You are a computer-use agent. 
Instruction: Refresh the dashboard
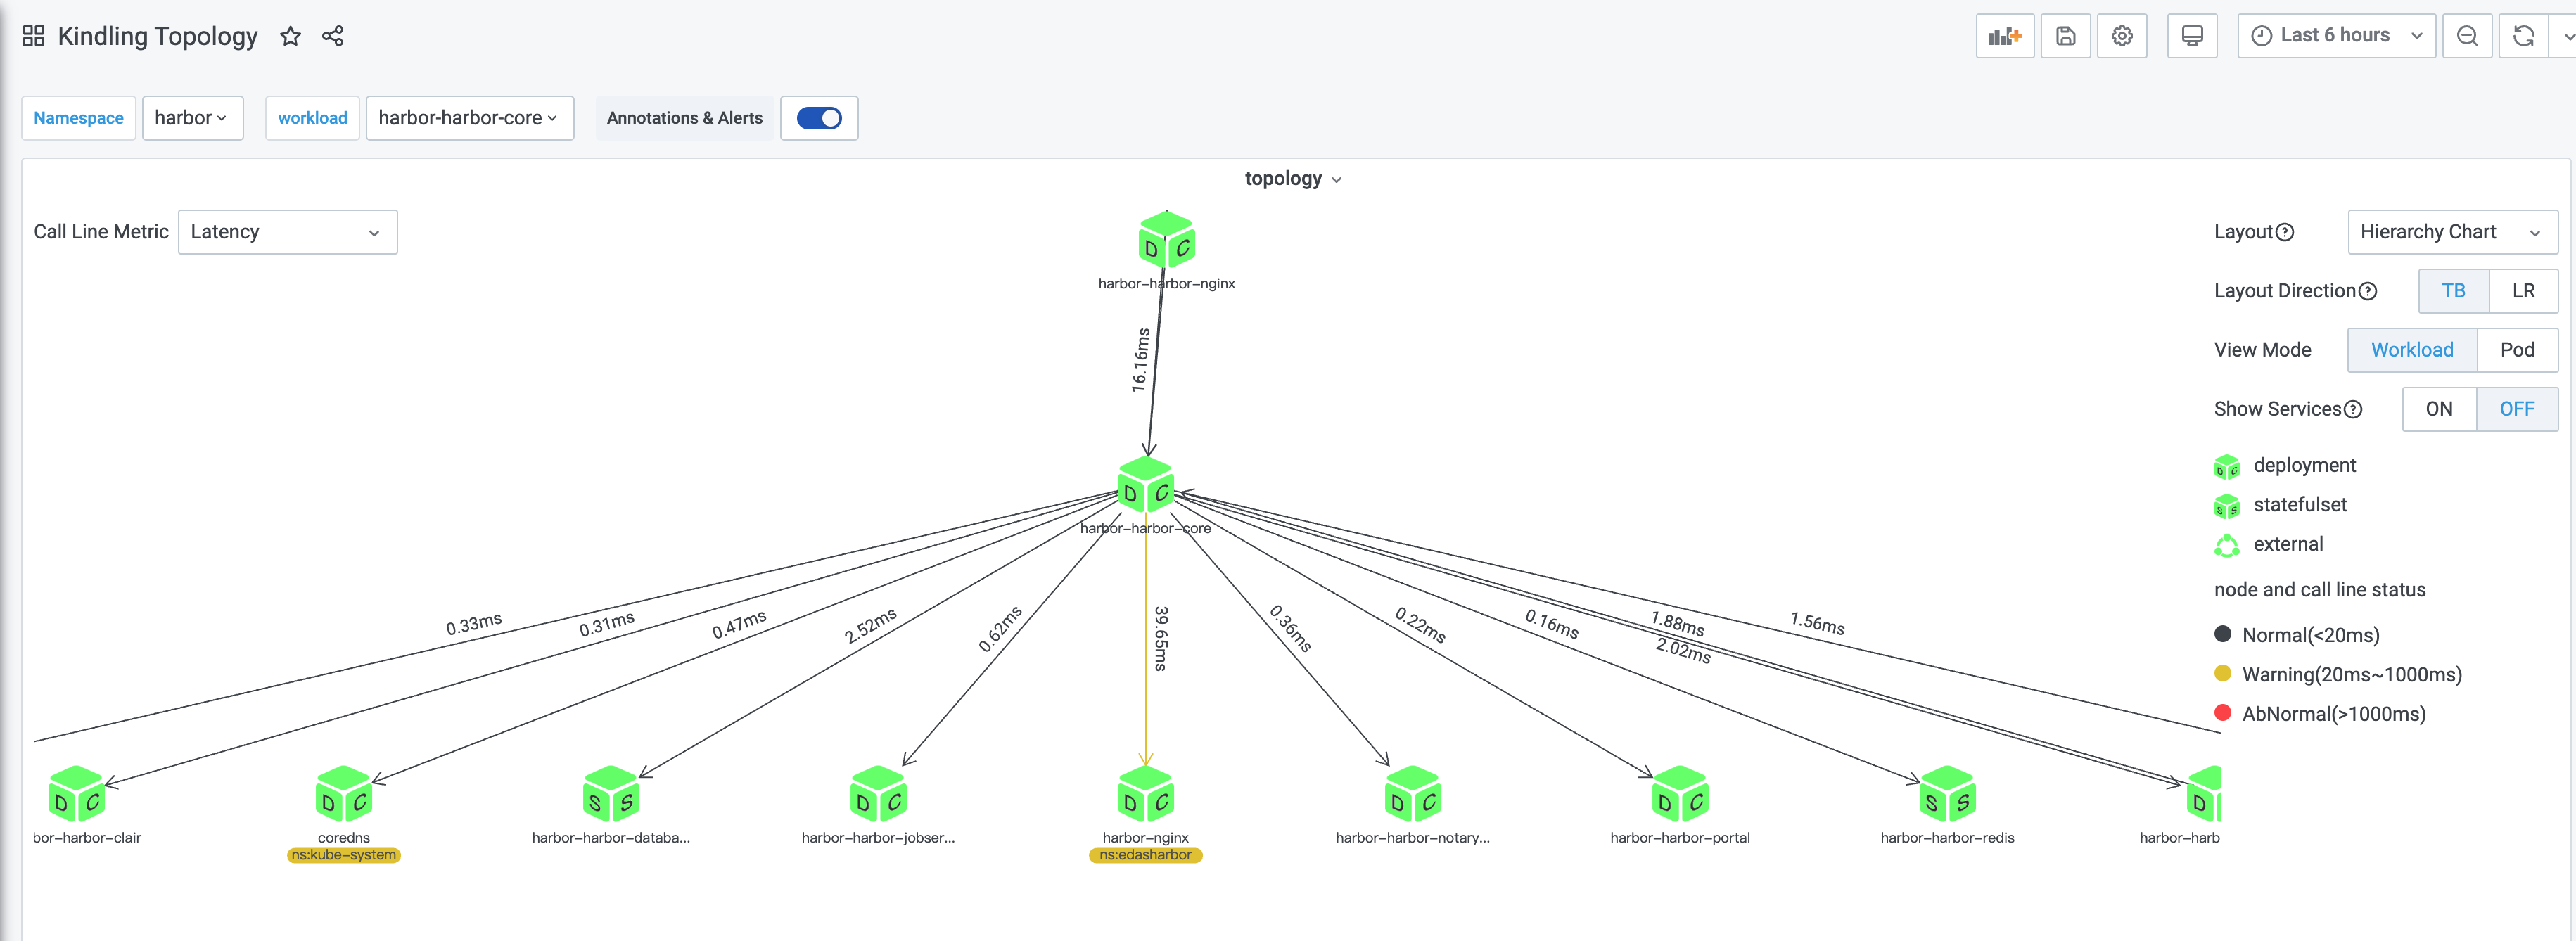pyautogui.click(x=2523, y=36)
